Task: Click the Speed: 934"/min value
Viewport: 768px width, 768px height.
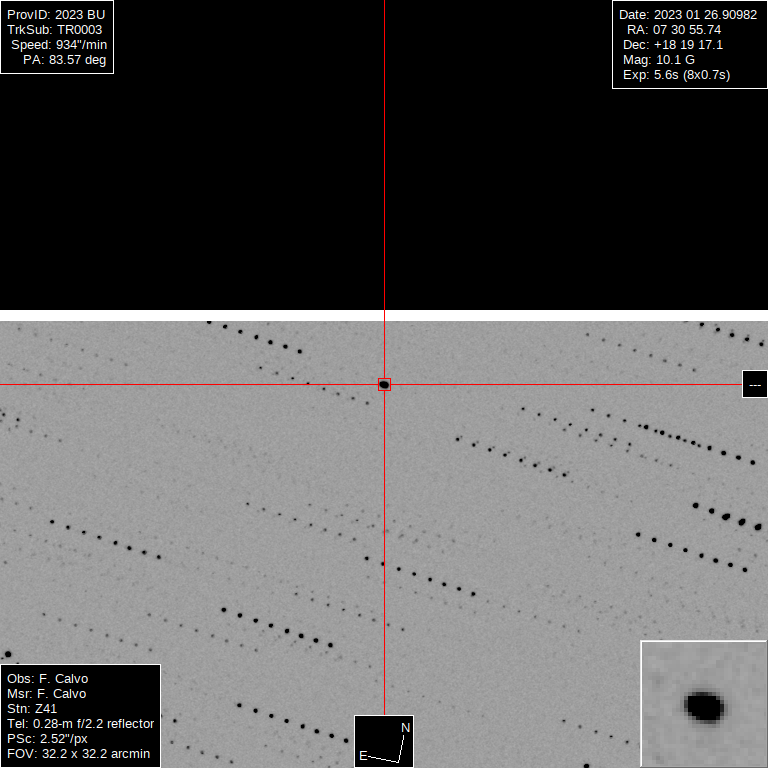Action: [59, 45]
